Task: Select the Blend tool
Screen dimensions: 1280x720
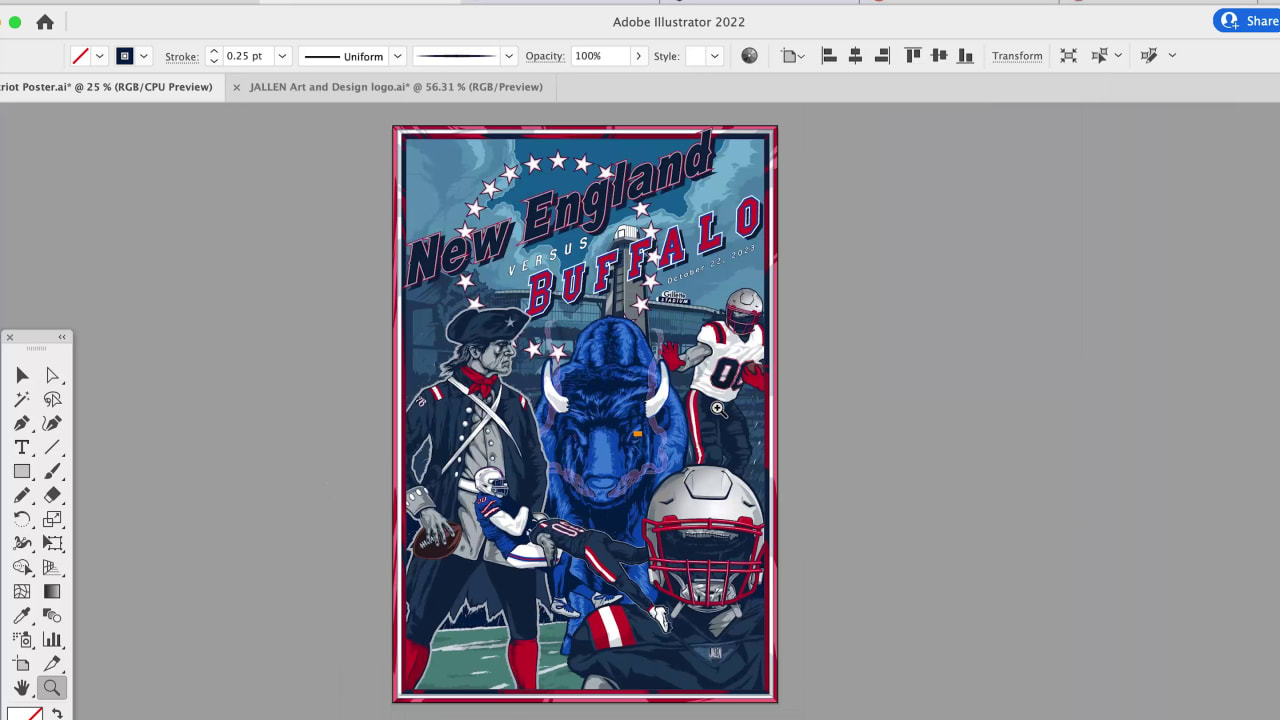Action: 53,615
